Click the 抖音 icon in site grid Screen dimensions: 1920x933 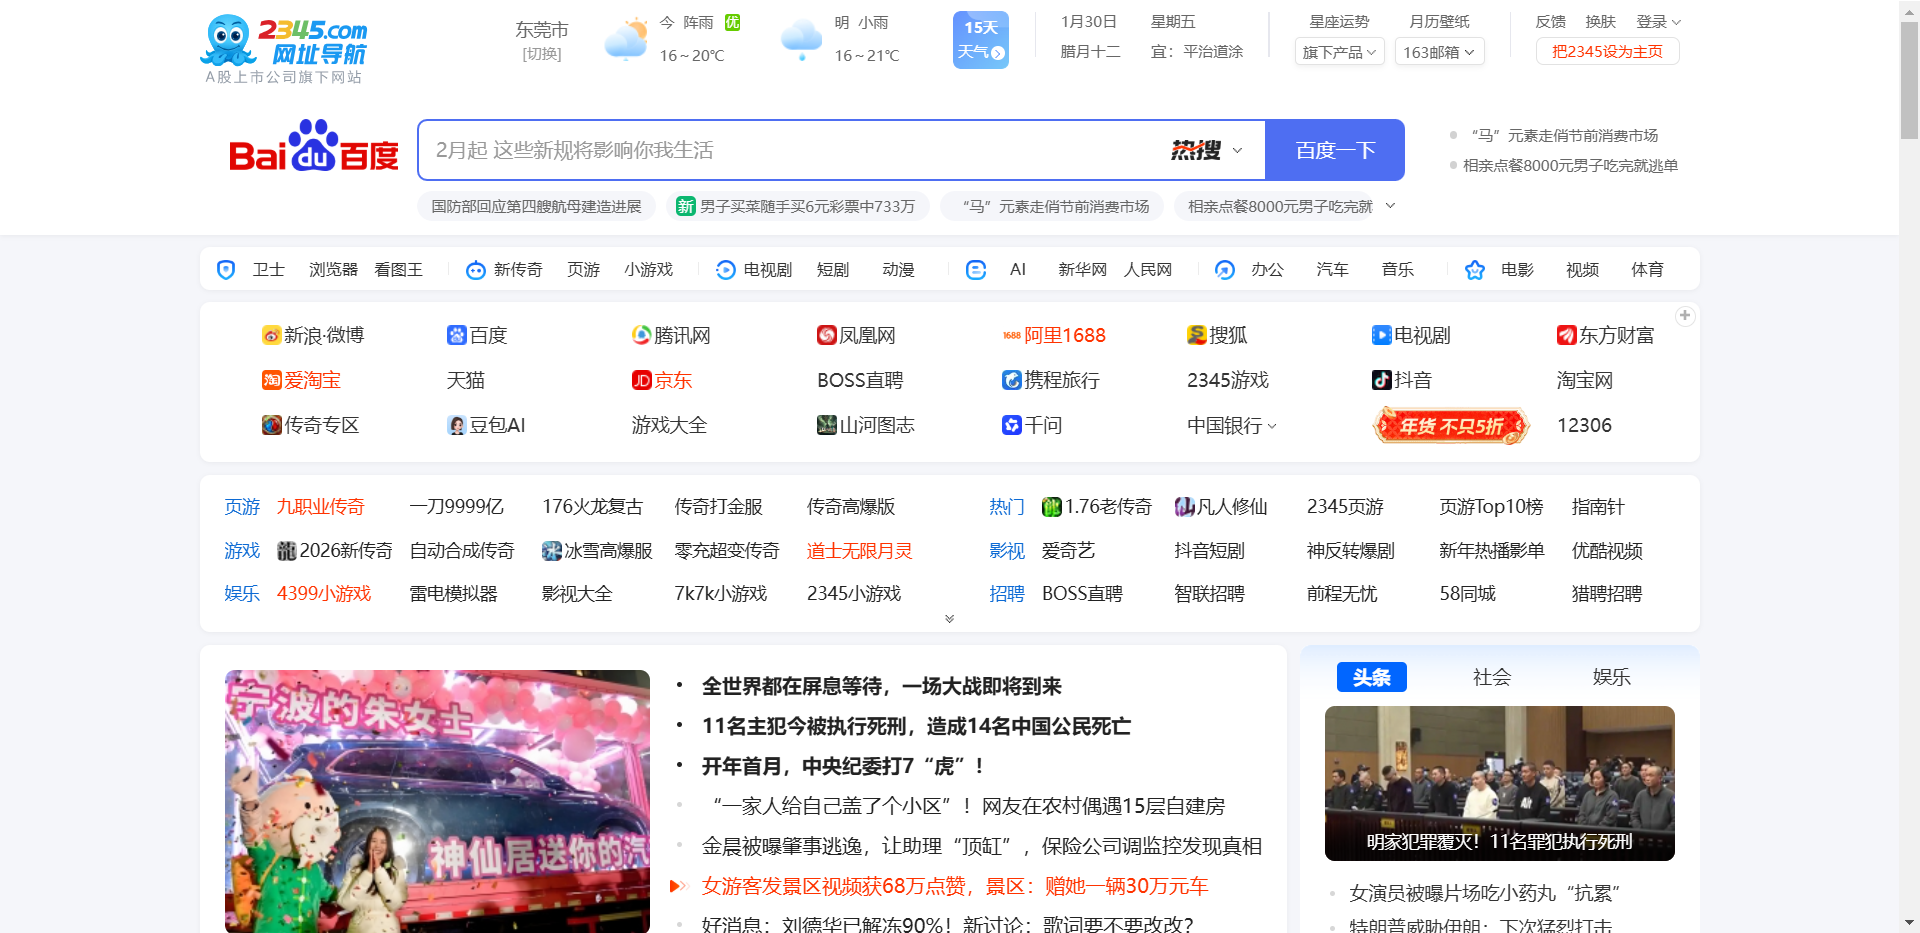(1380, 380)
